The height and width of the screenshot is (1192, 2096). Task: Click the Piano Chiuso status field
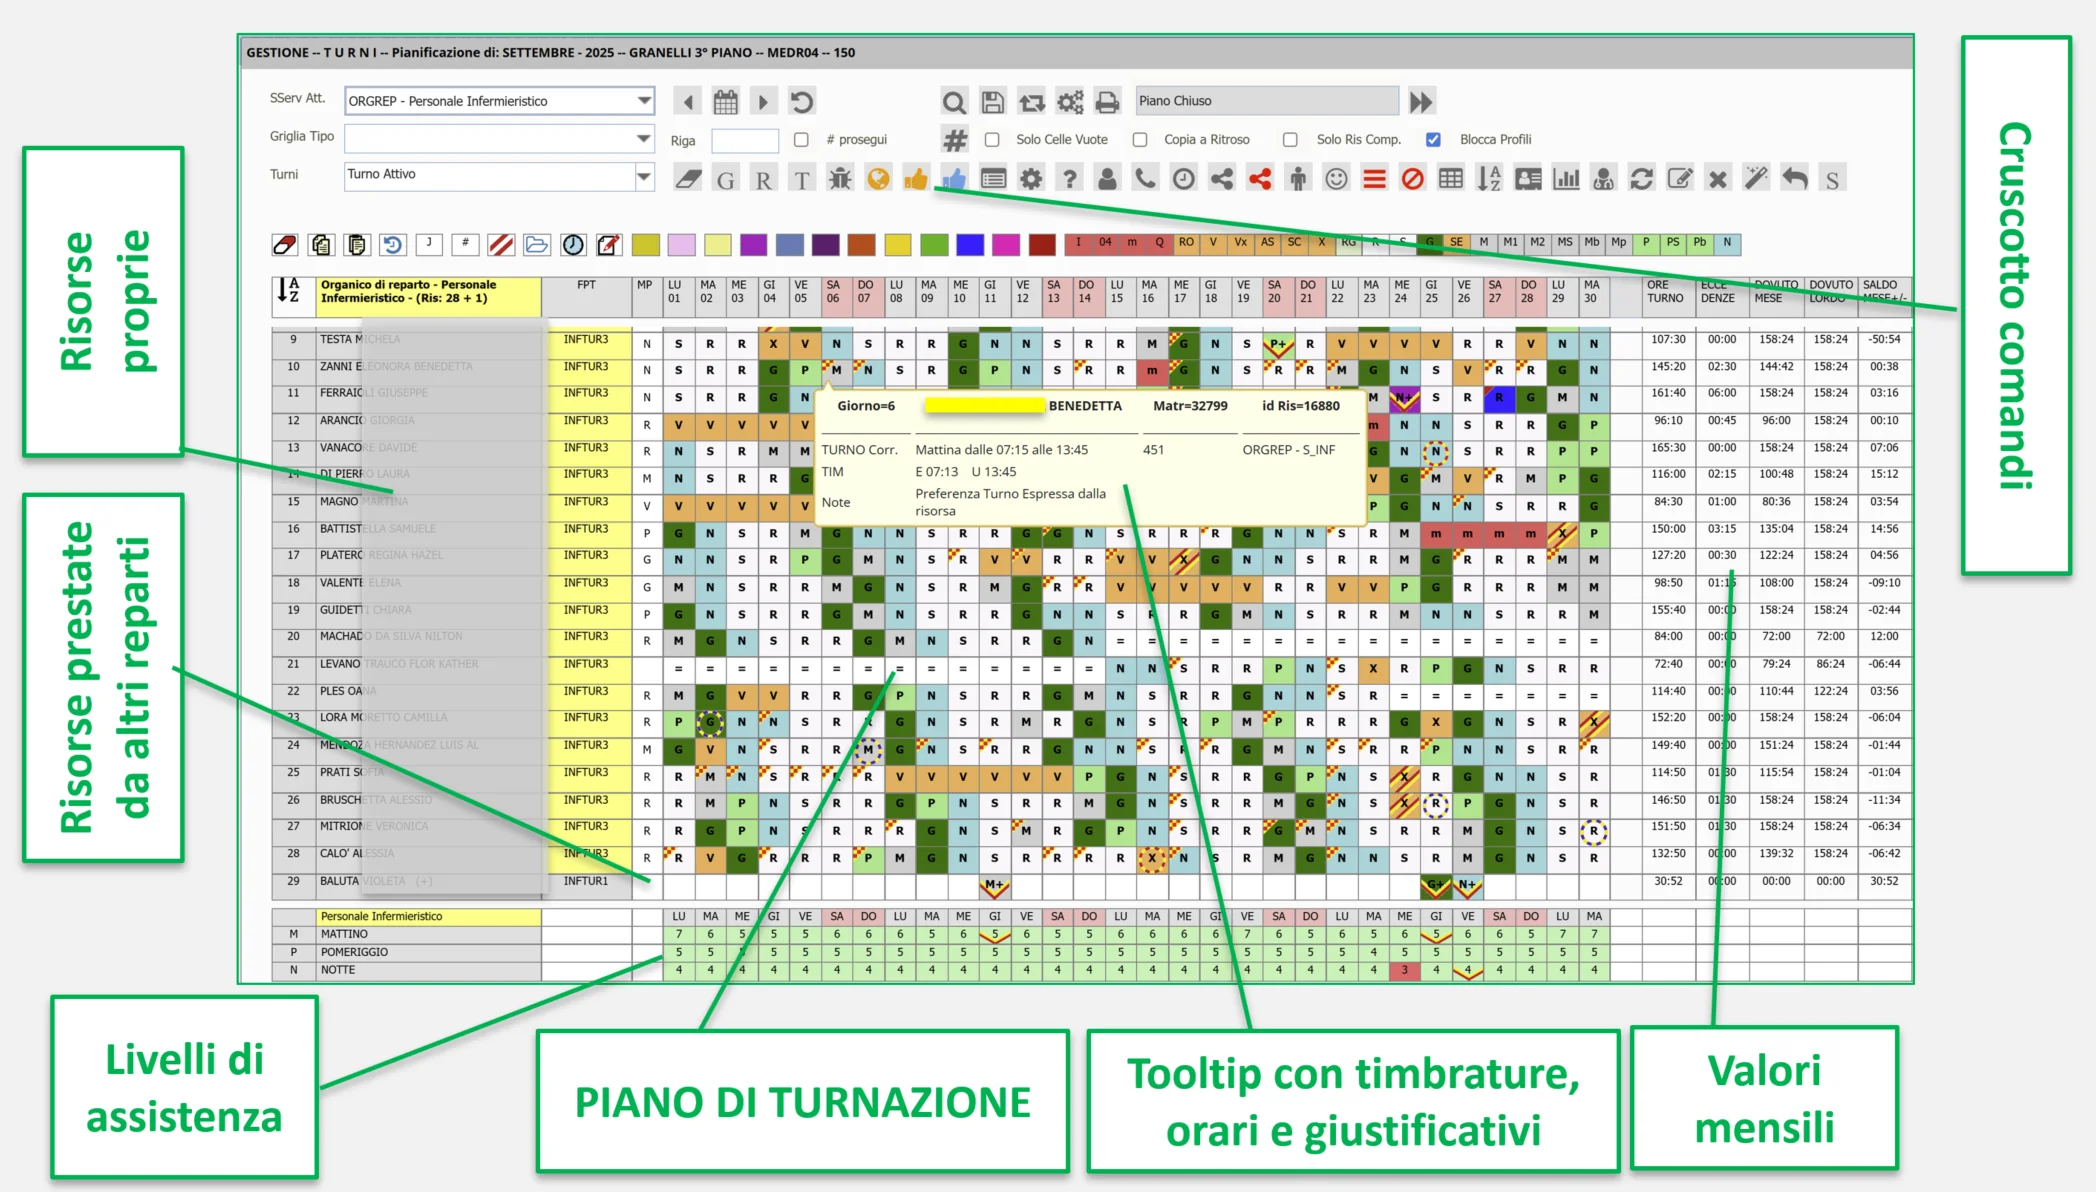click(x=1267, y=101)
